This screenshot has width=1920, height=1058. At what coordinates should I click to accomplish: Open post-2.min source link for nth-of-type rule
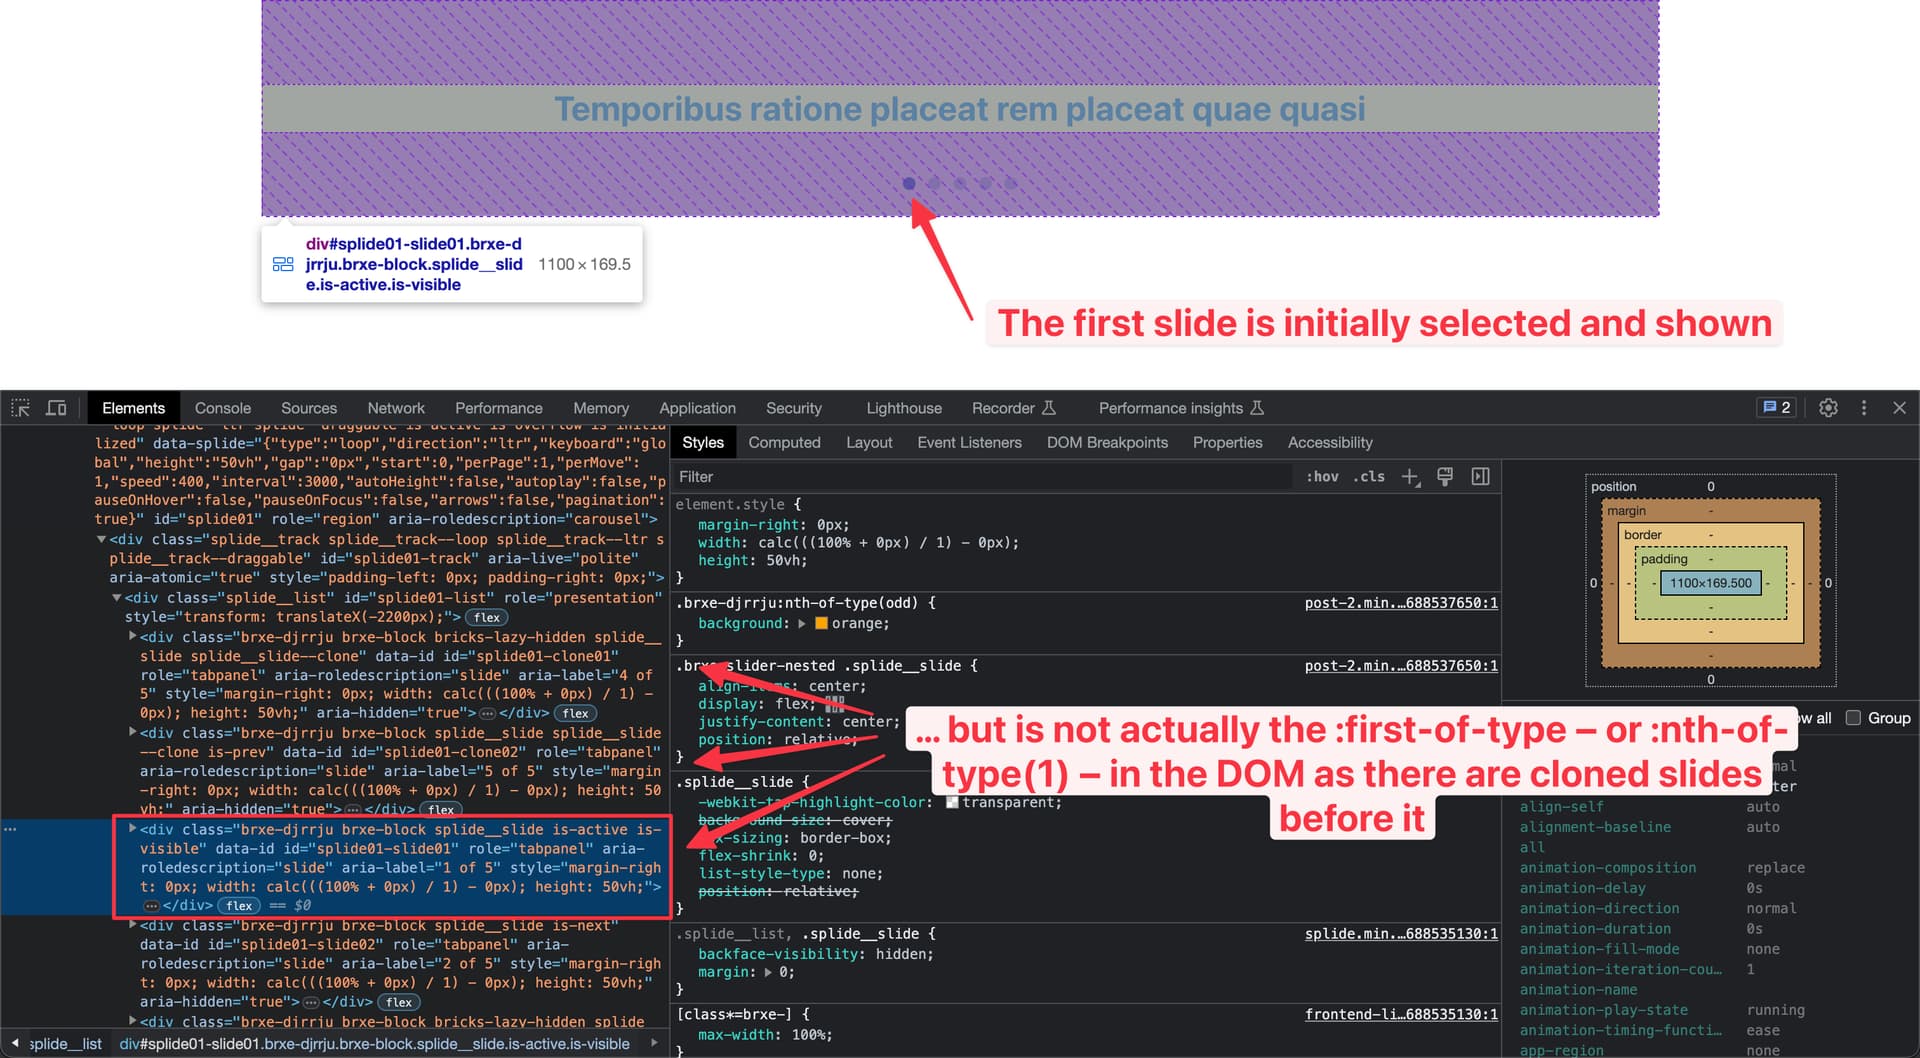(1400, 603)
